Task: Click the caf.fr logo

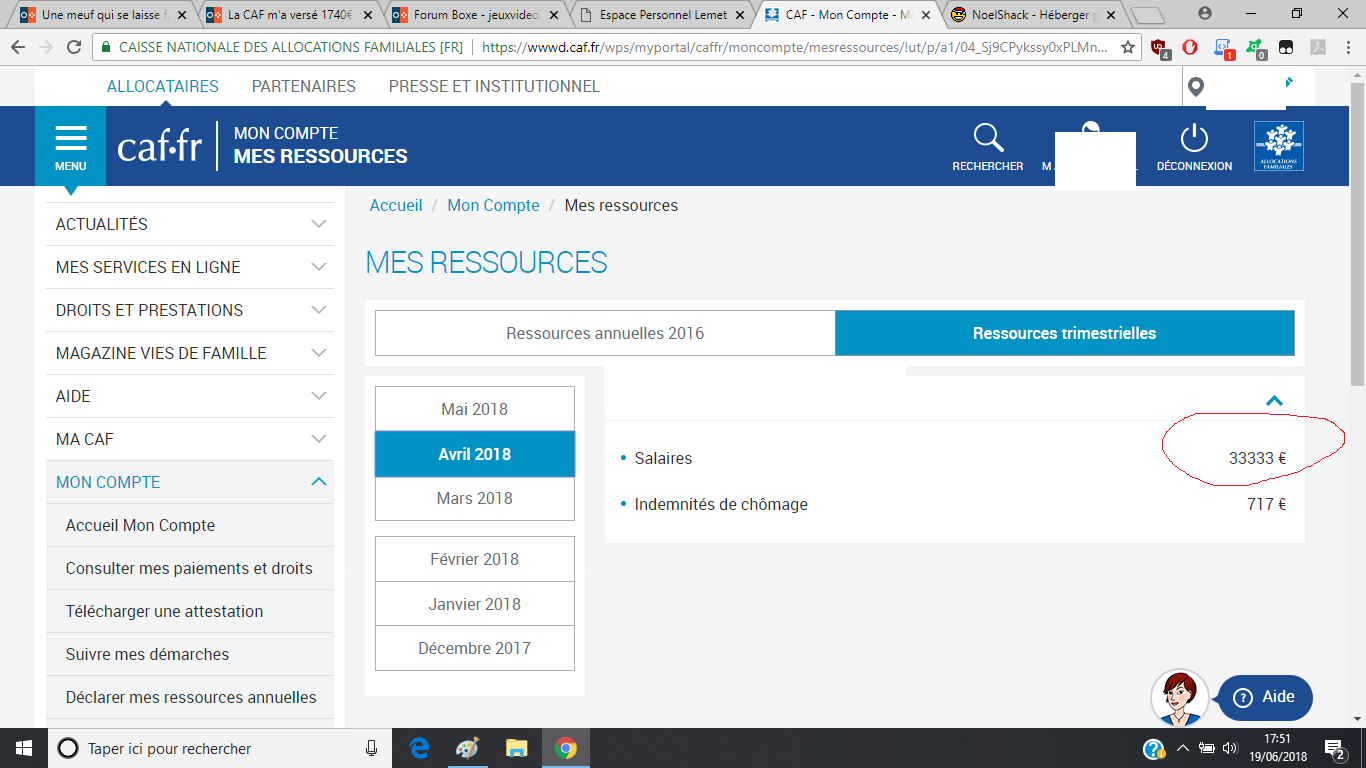Action: point(159,146)
